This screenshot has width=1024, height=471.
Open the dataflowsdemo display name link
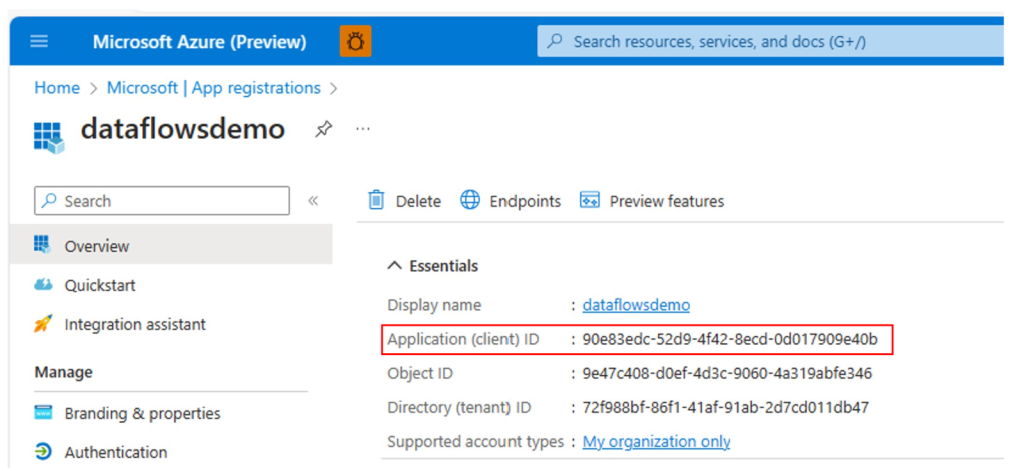[636, 305]
